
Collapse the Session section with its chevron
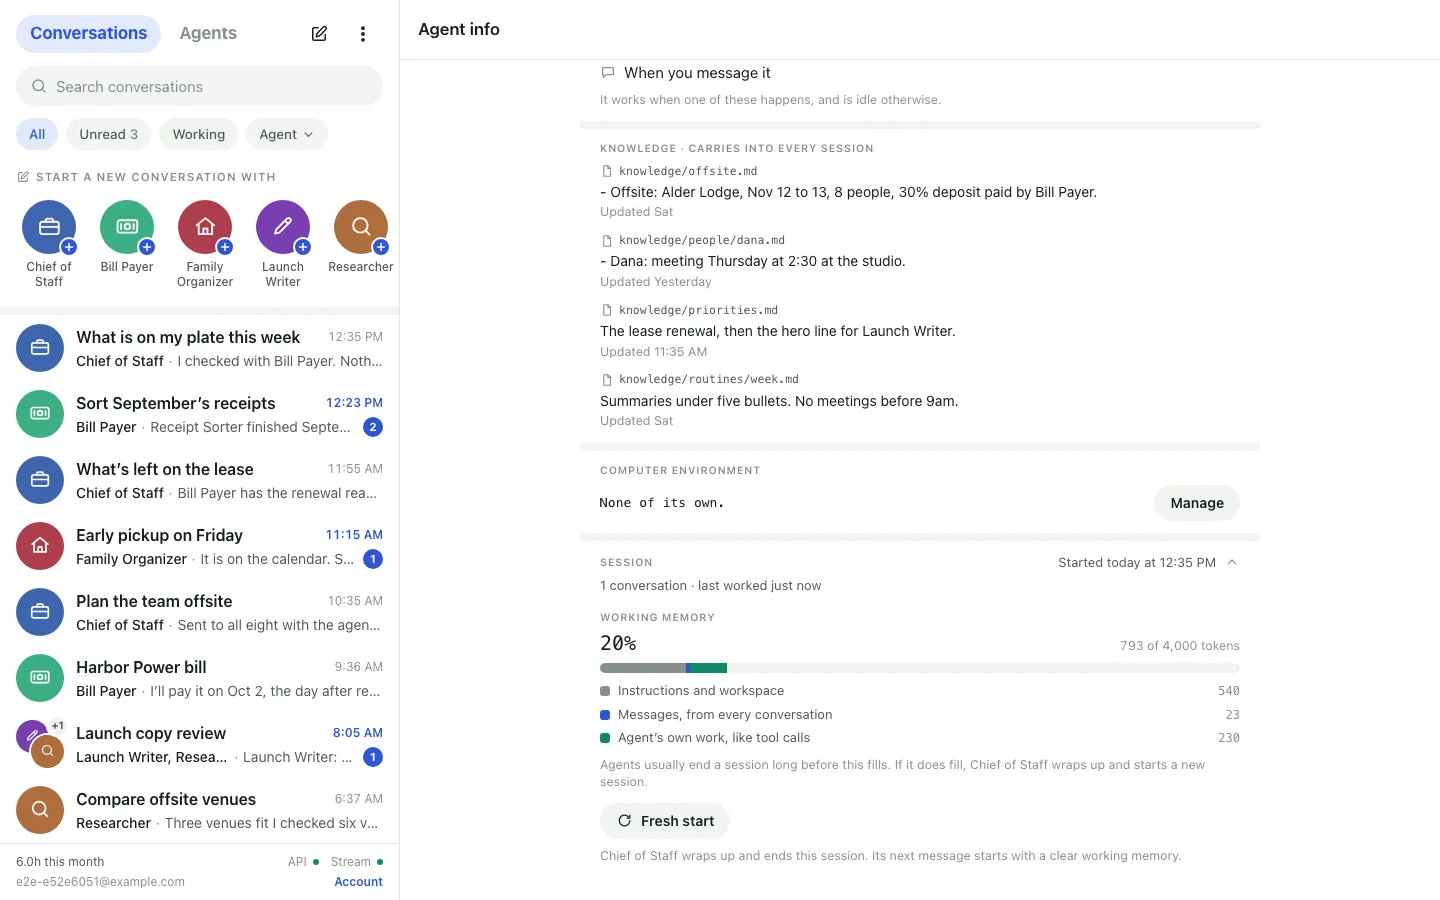1232,563
